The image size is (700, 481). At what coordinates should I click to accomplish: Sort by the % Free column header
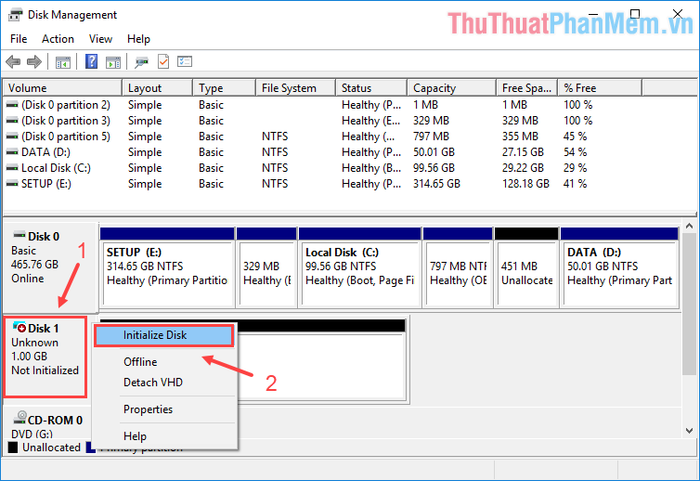(600, 88)
